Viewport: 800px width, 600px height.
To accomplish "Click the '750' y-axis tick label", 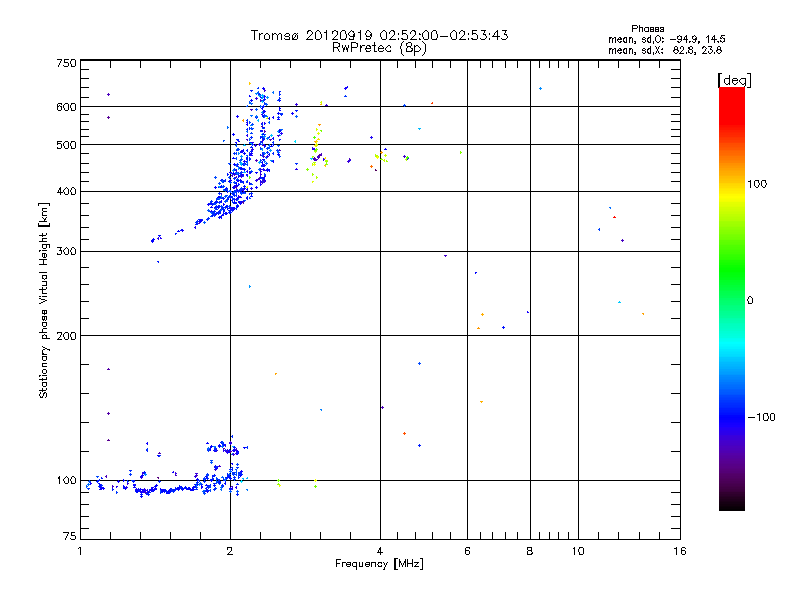I will [66, 63].
